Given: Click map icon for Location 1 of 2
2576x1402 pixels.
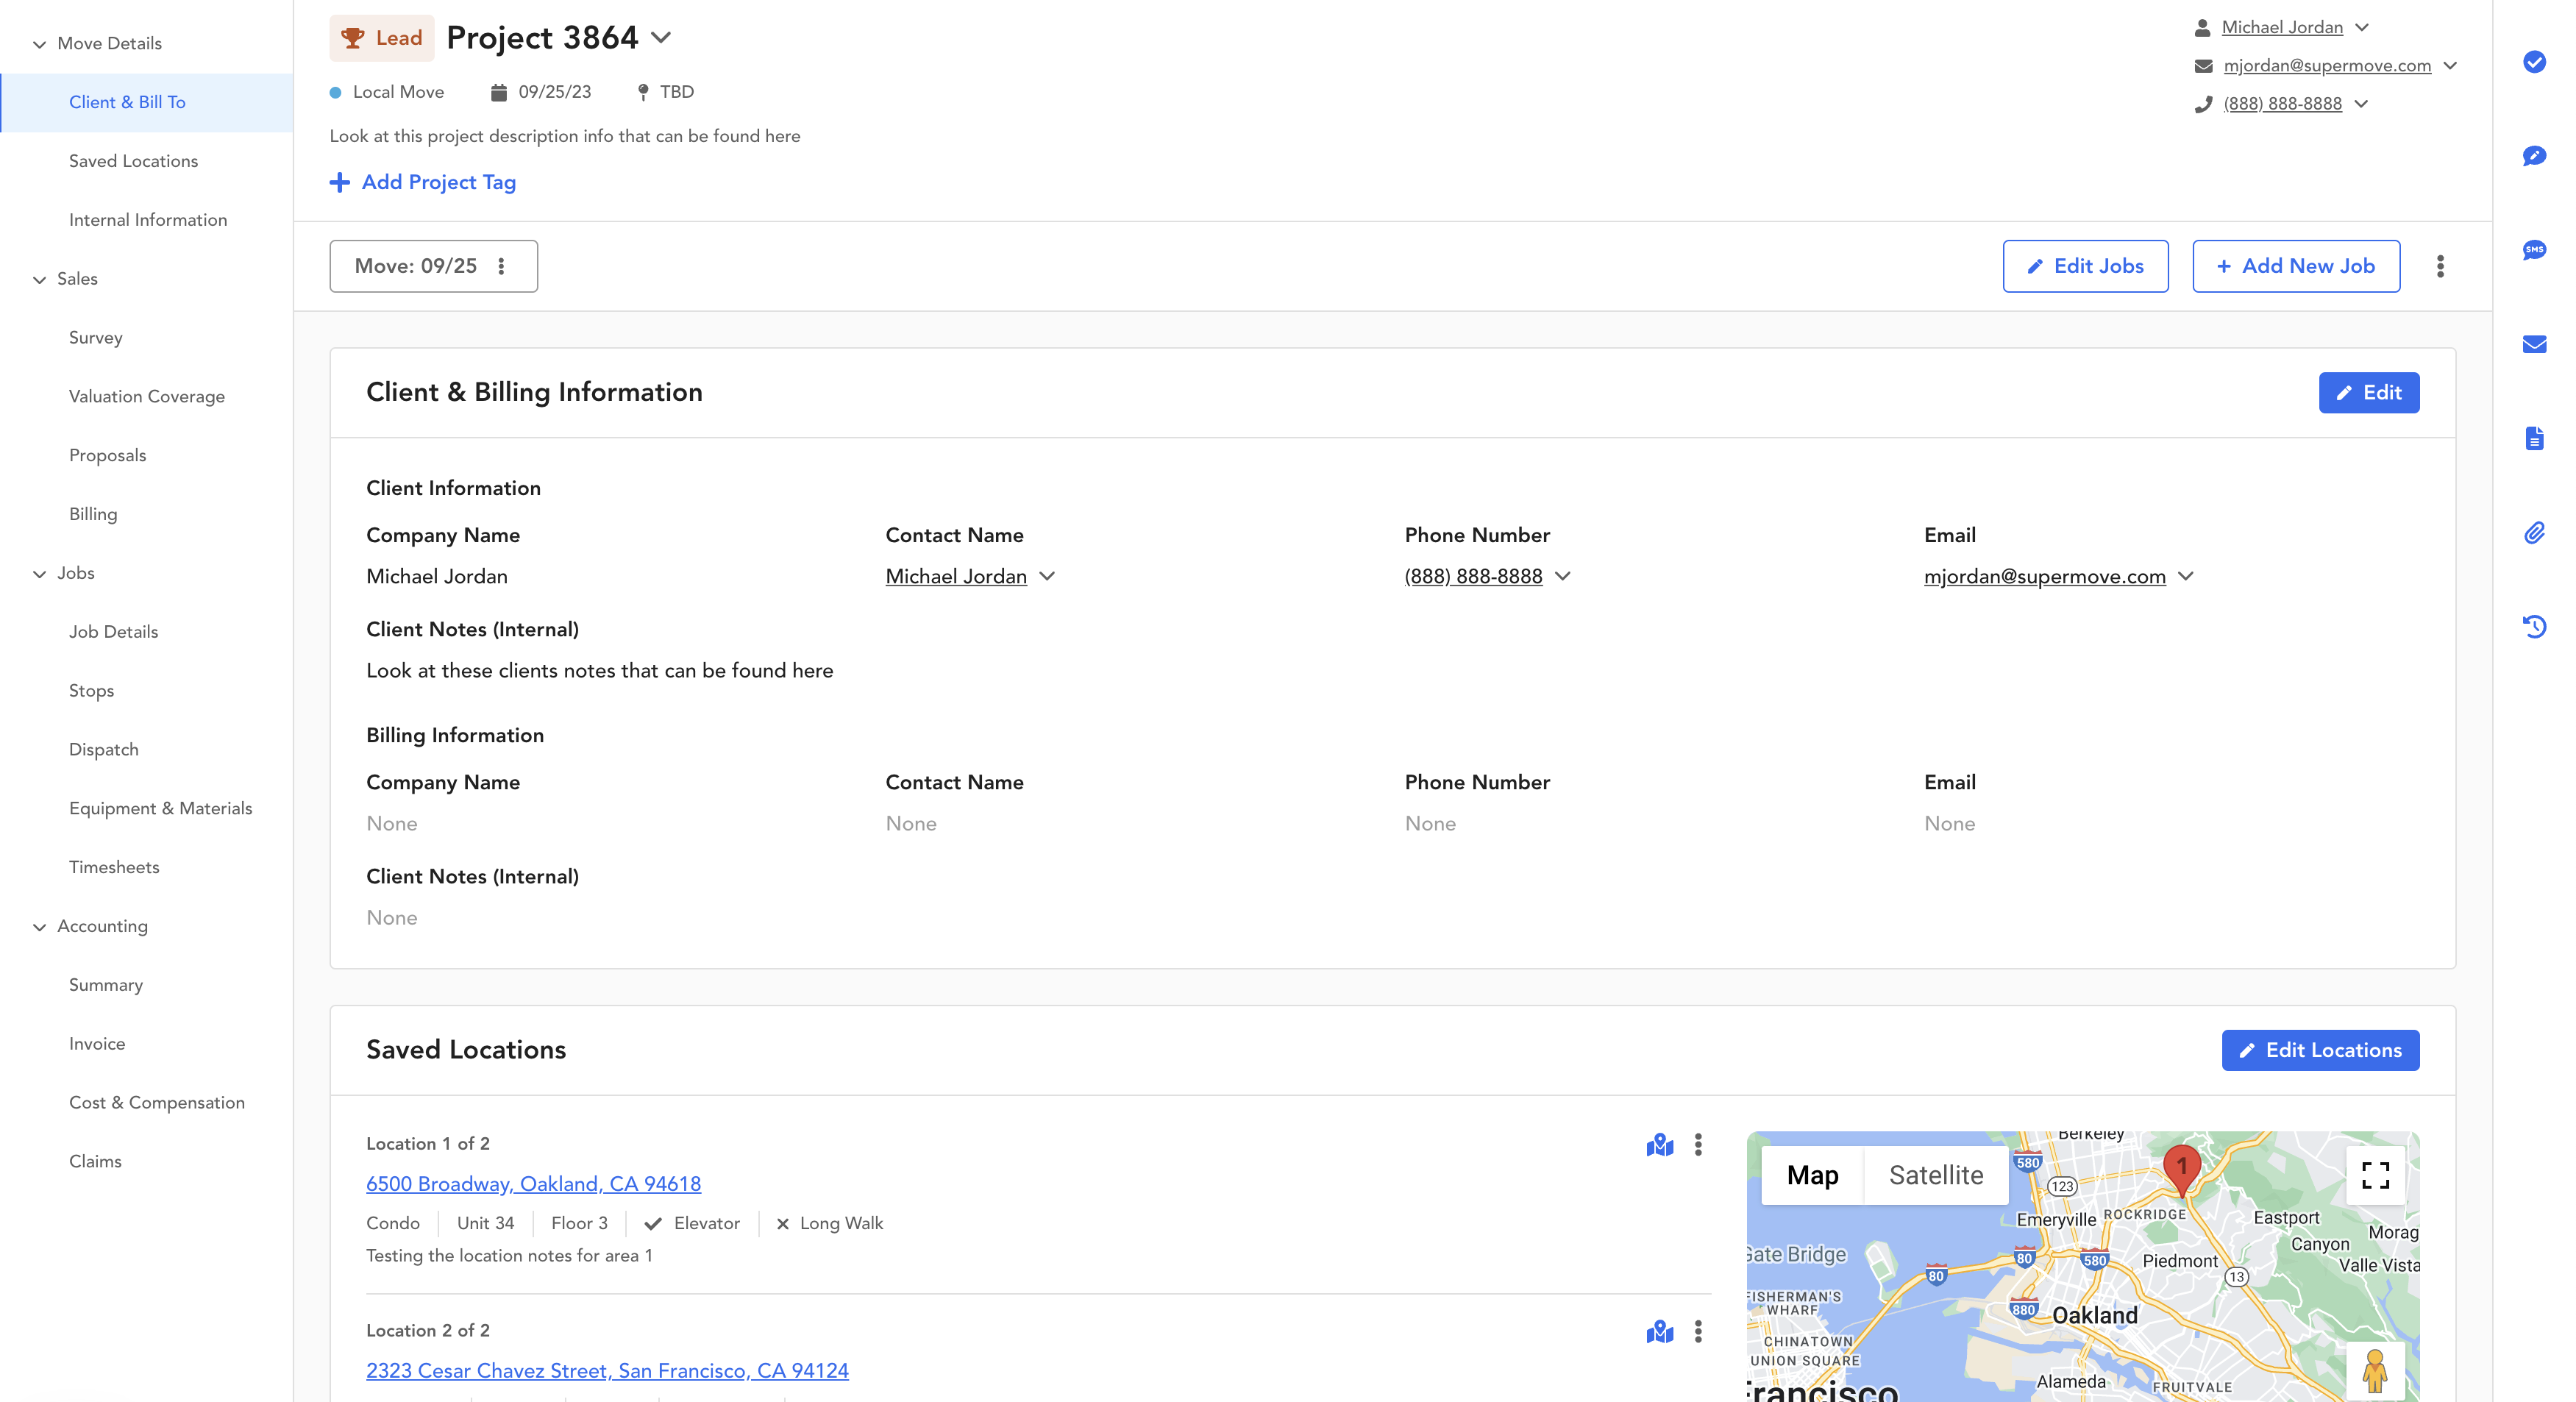Looking at the screenshot, I should (x=1660, y=1145).
